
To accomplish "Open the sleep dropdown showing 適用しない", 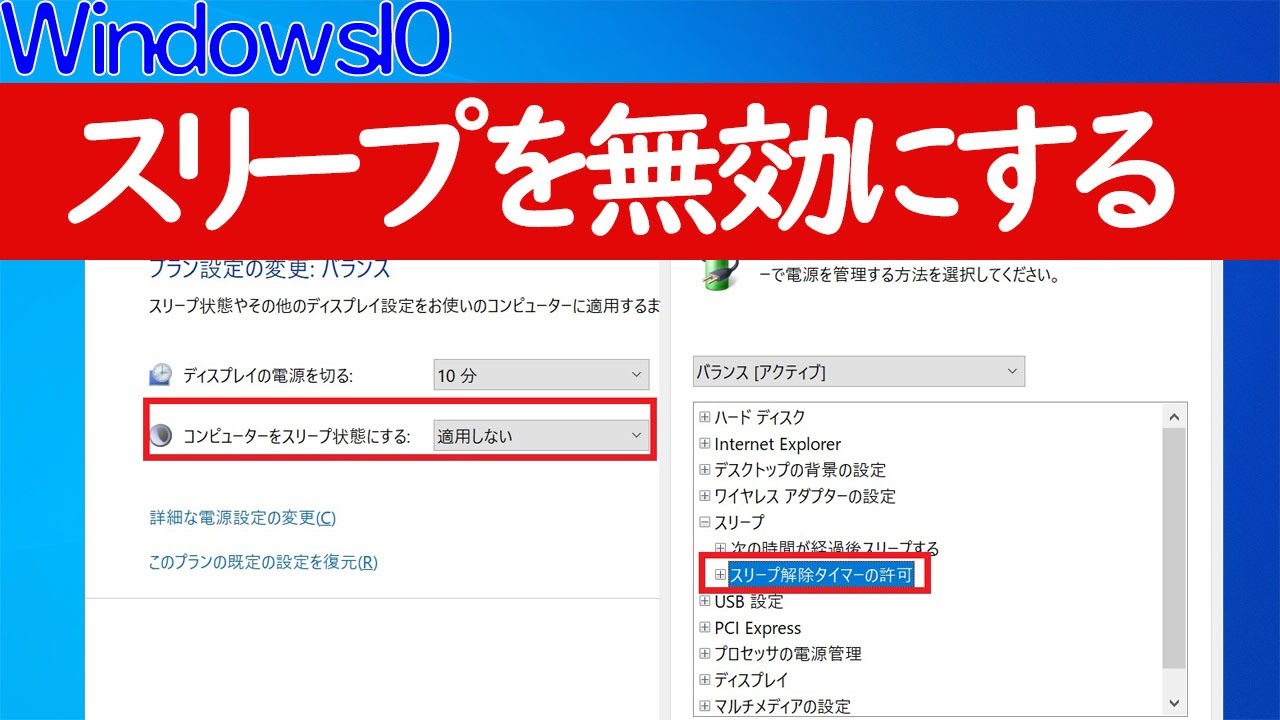I will click(541, 435).
